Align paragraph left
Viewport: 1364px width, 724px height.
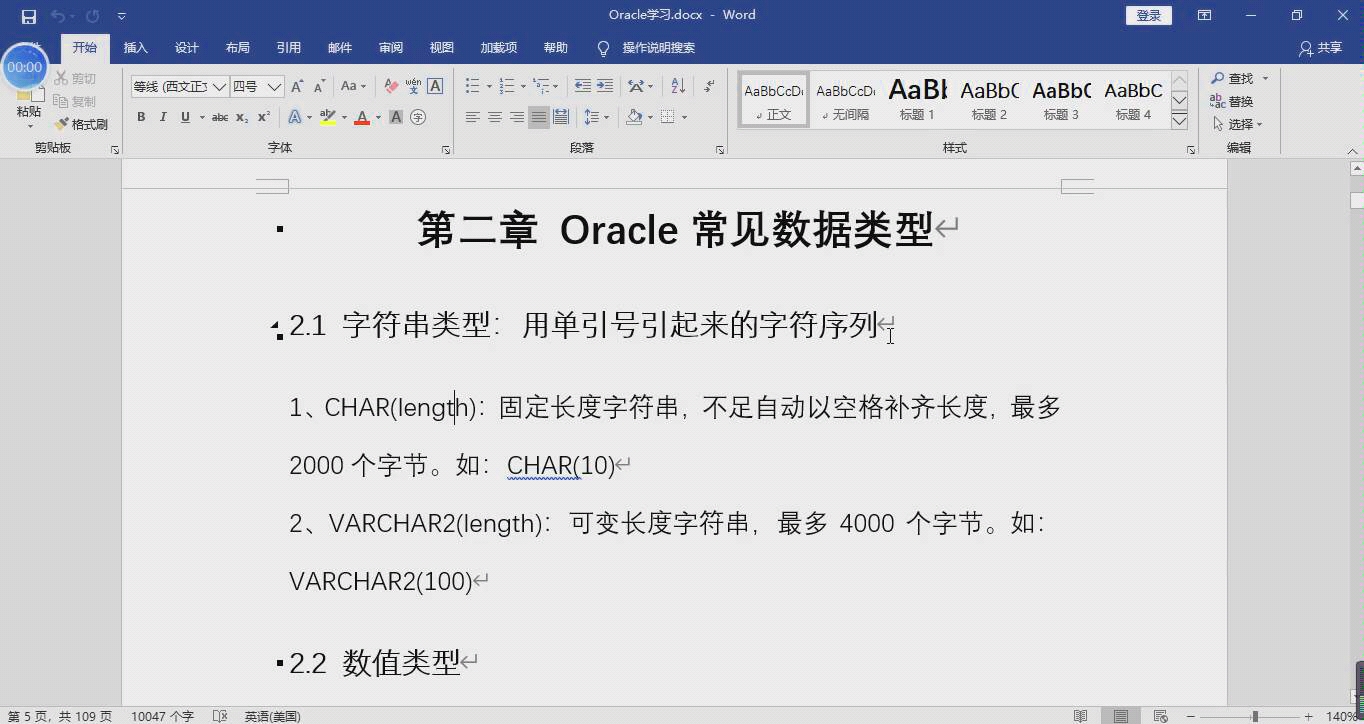pyautogui.click(x=473, y=117)
